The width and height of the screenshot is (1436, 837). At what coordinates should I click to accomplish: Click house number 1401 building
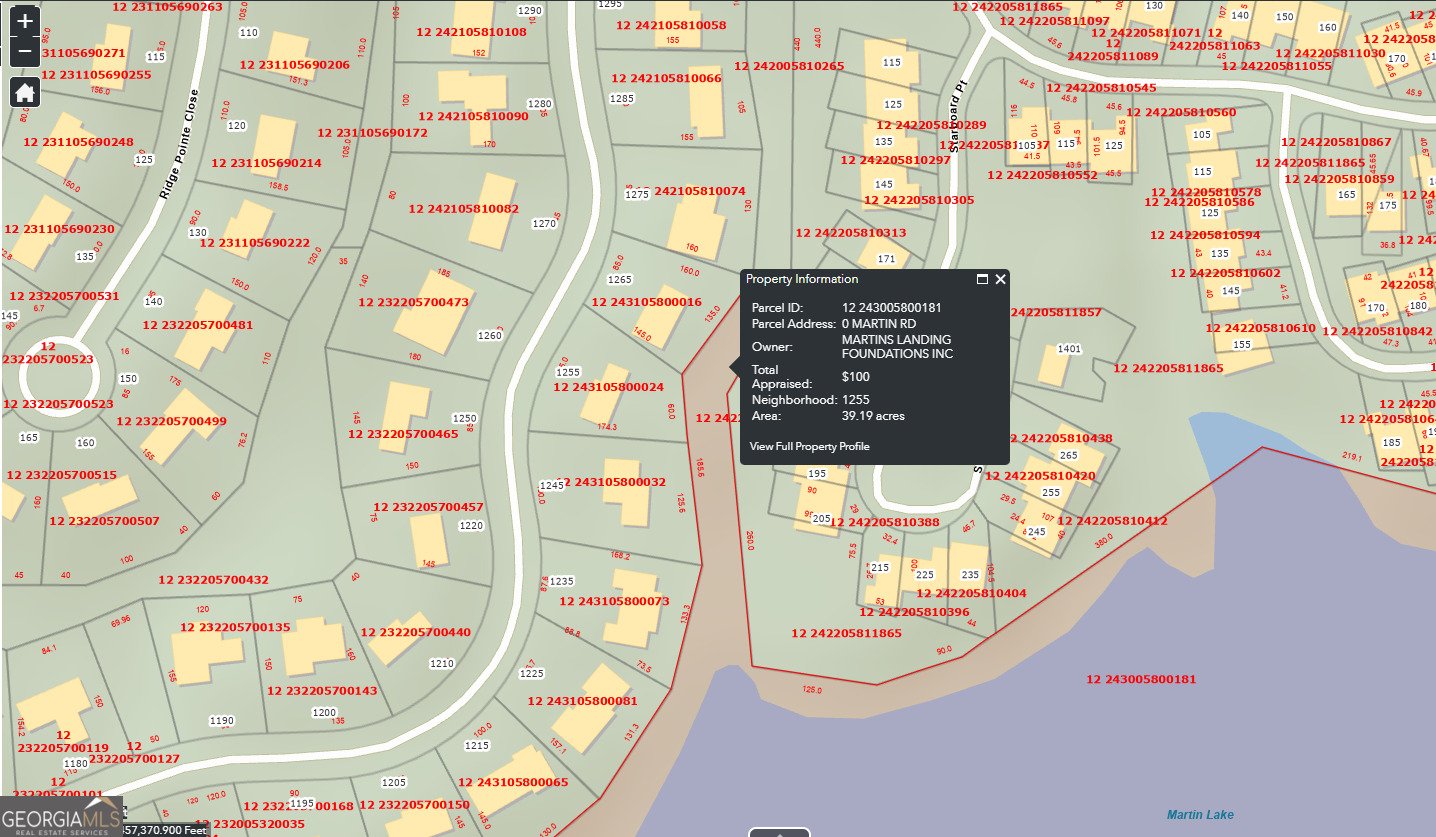1053,366
